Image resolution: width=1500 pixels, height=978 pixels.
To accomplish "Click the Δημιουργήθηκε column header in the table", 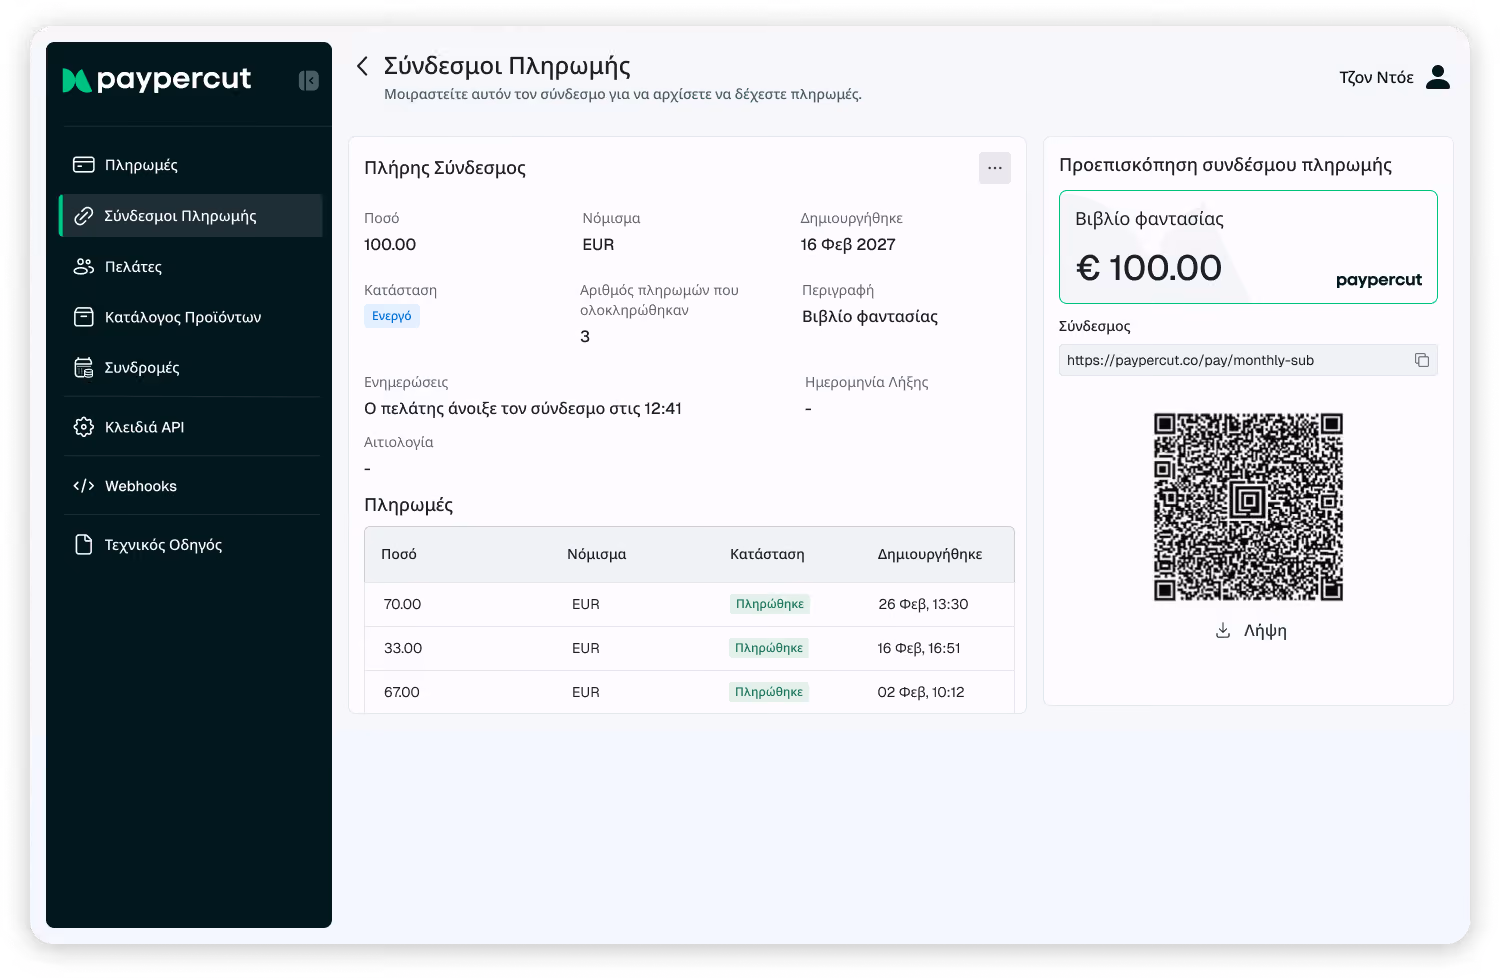I will click(x=930, y=554).
